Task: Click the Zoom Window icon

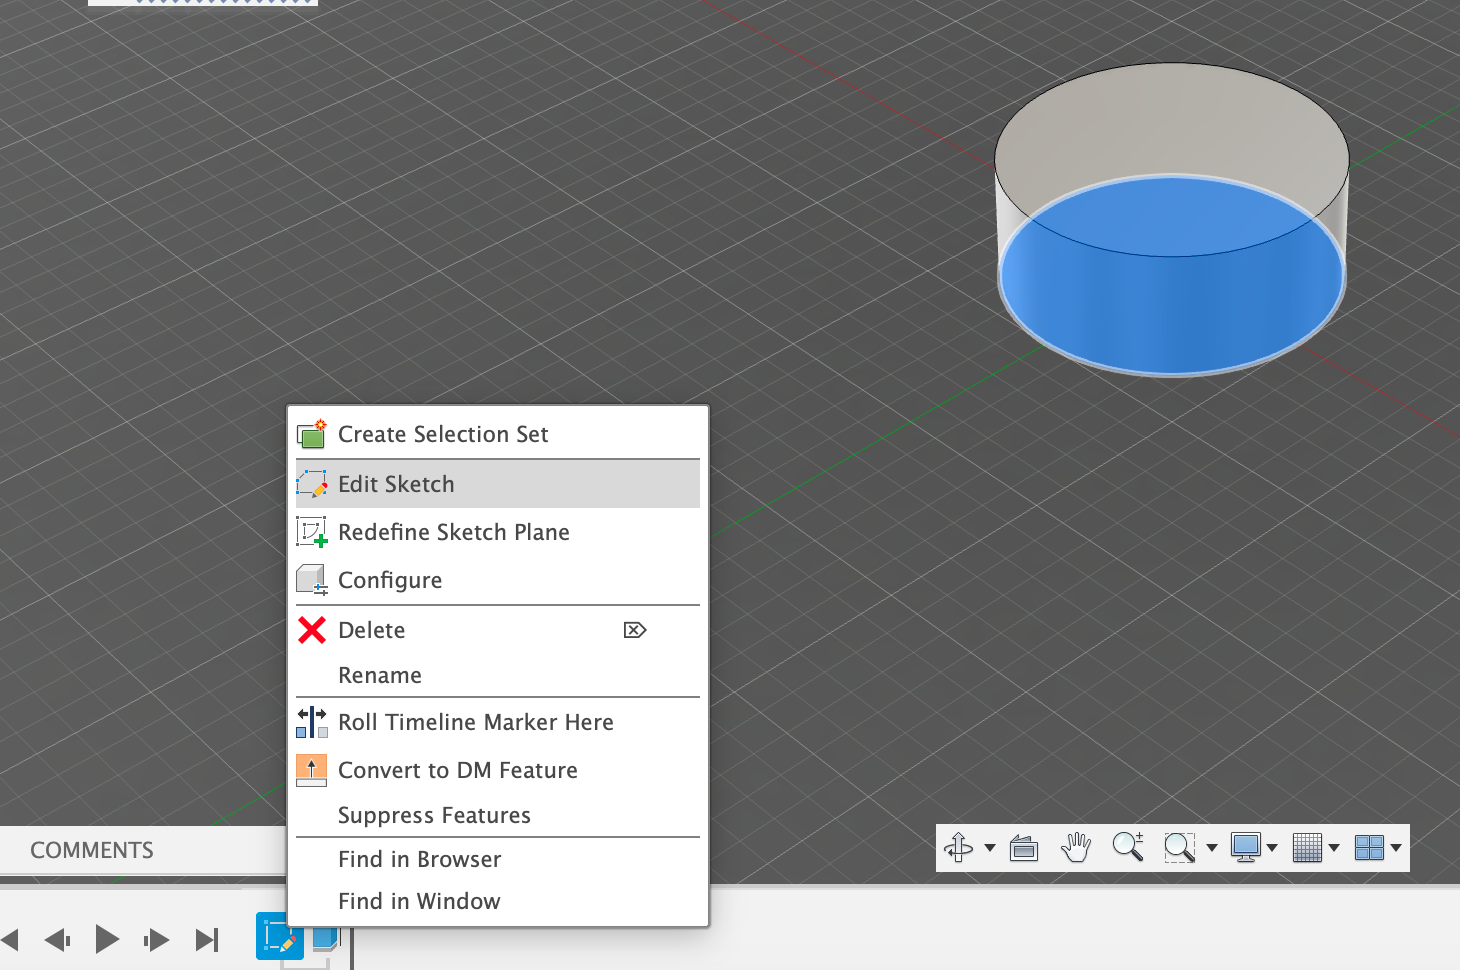Action: point(1179,848)
